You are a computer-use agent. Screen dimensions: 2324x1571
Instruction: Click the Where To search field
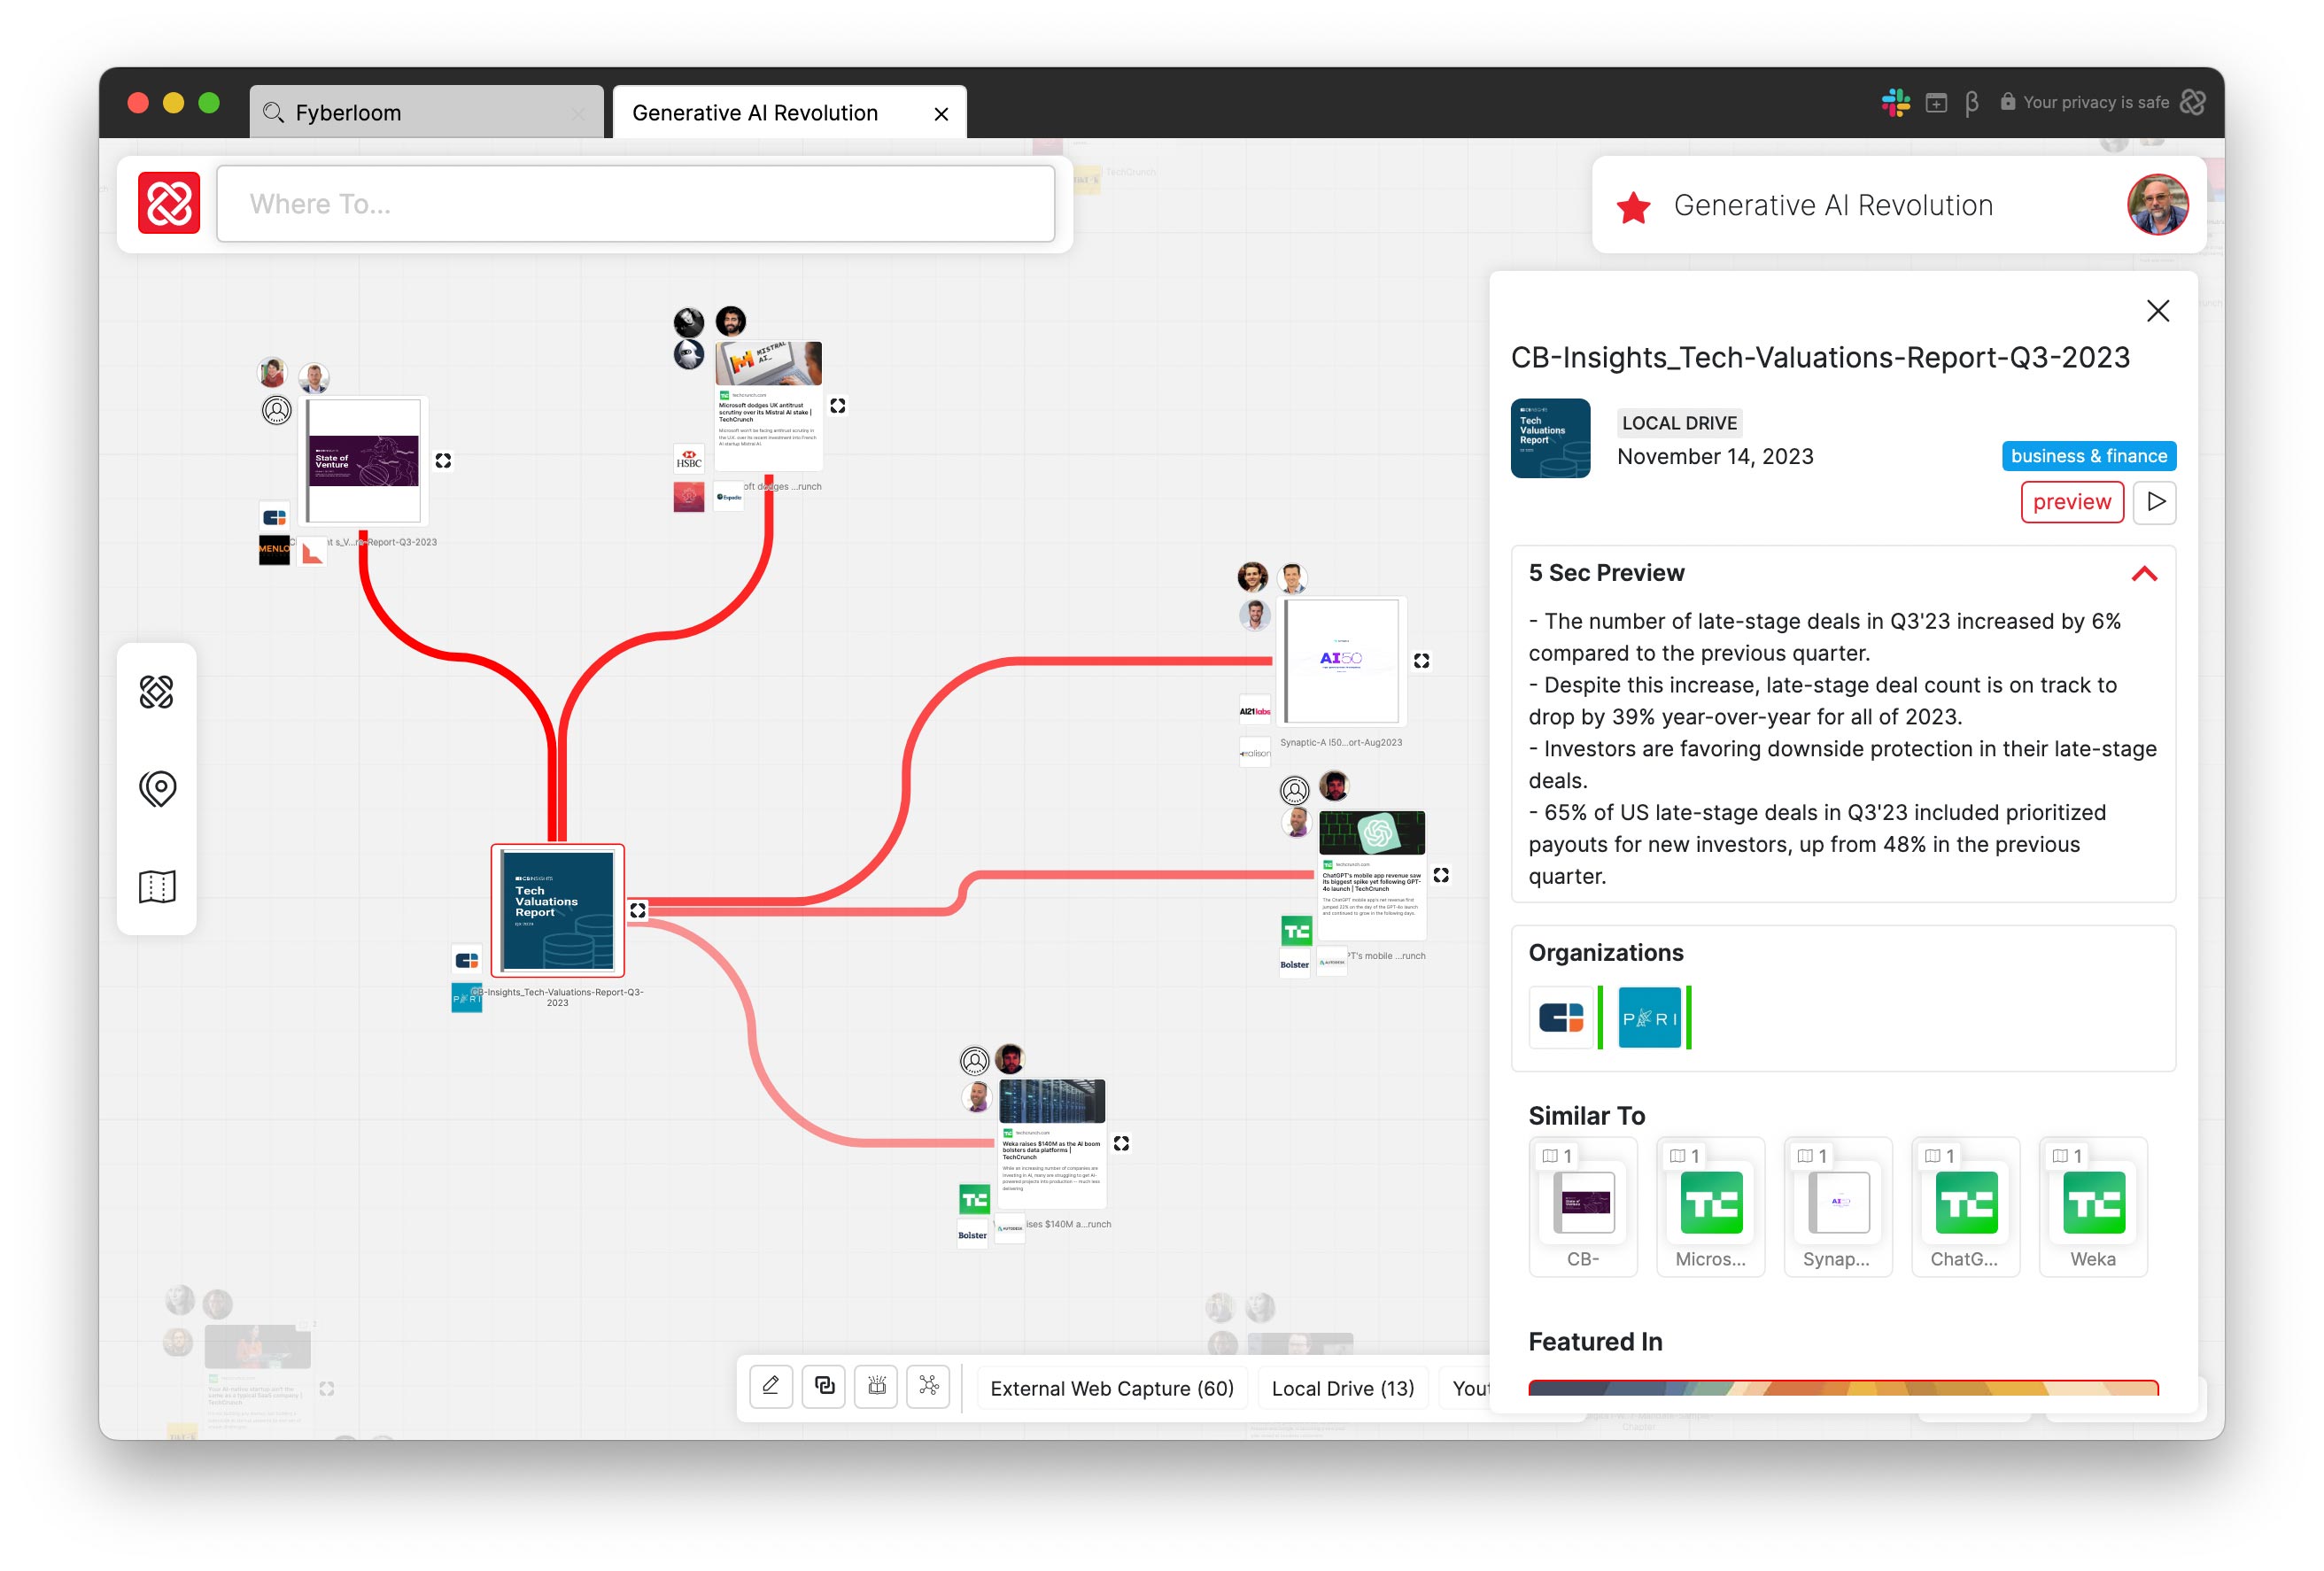(x=636, y=204)
